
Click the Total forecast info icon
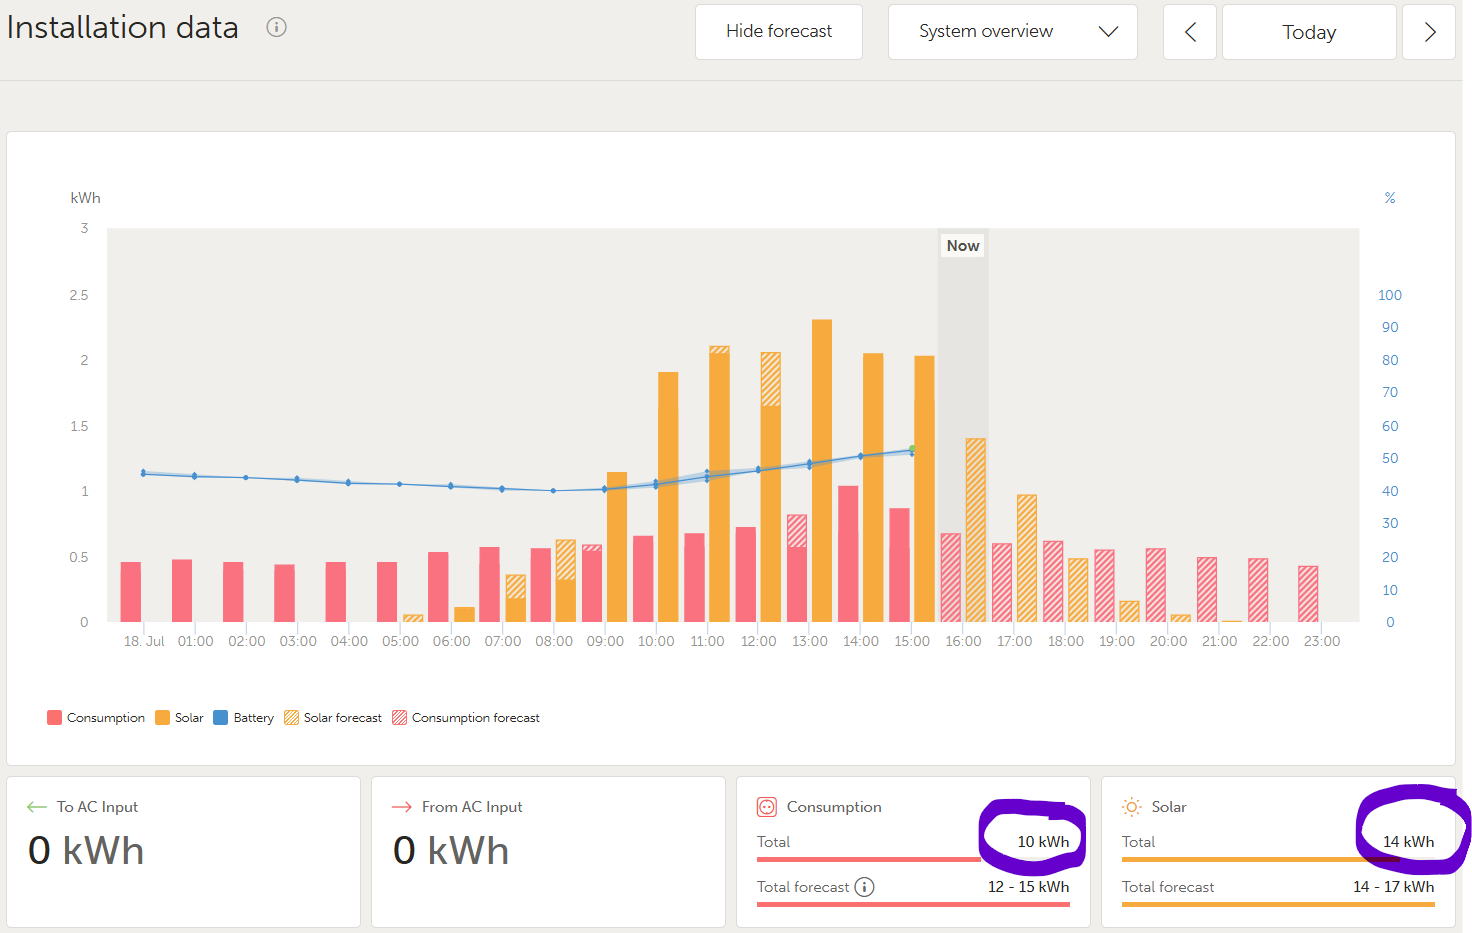865,887
